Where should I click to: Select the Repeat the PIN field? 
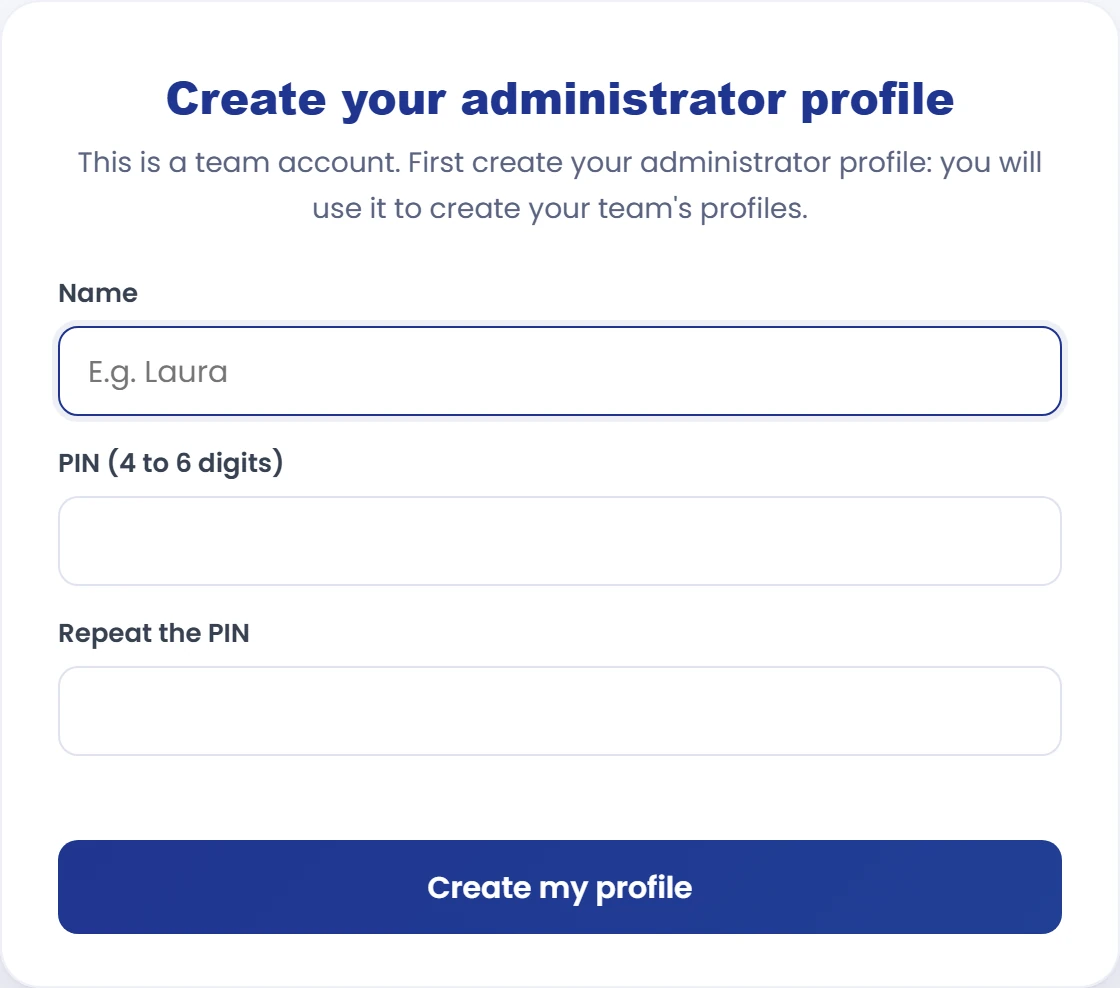pyautogui.click(x=559, y=711)
